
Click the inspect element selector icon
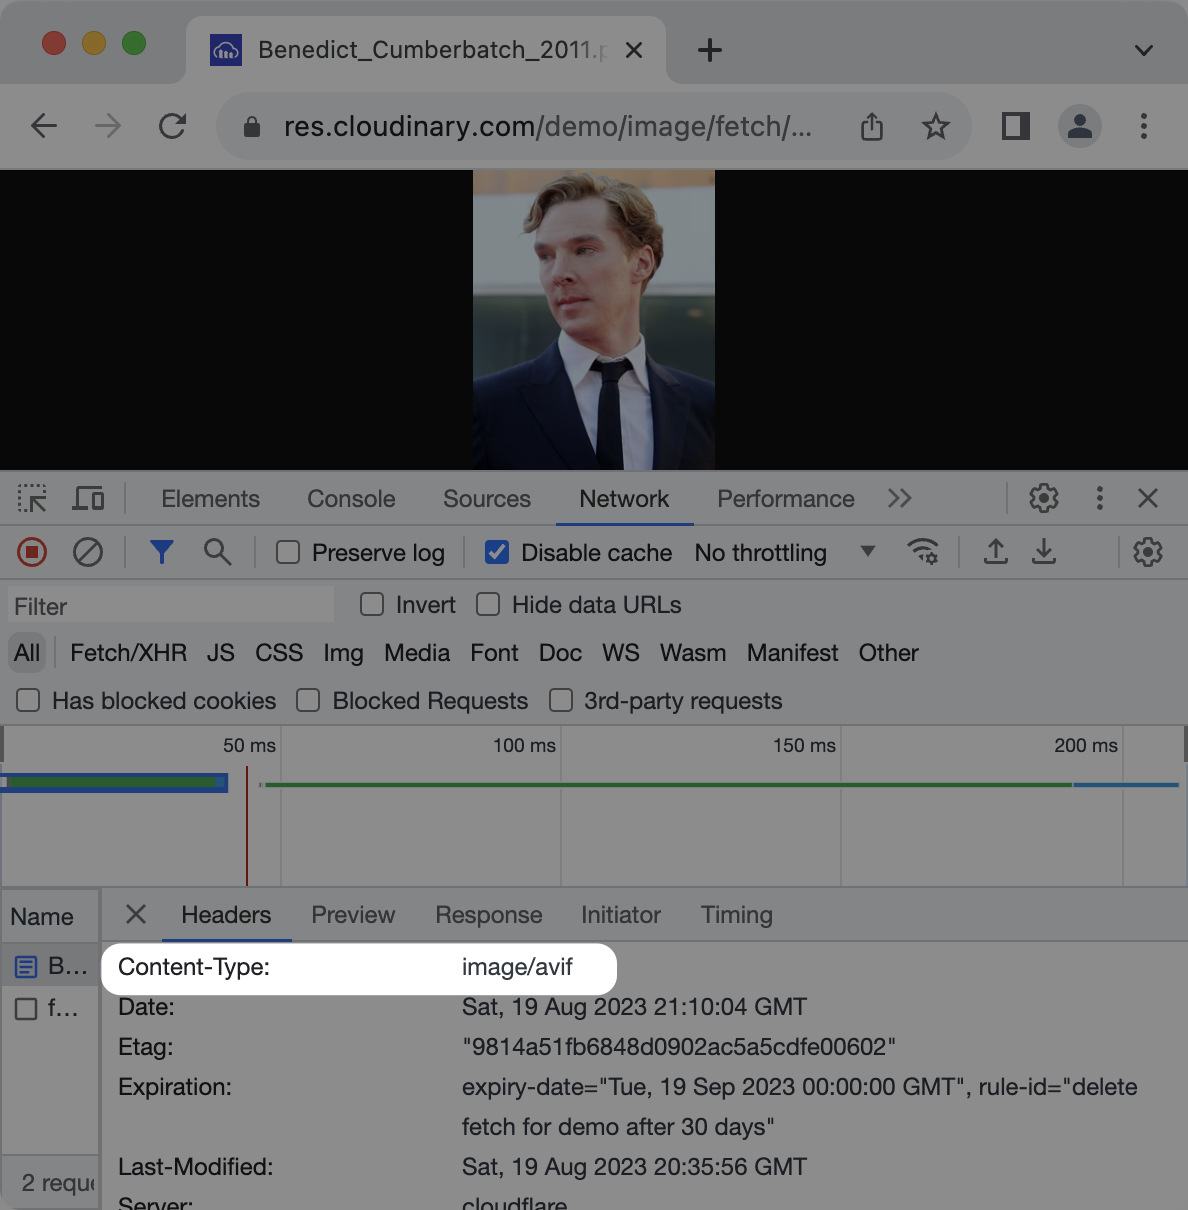(x=32, y=498)
